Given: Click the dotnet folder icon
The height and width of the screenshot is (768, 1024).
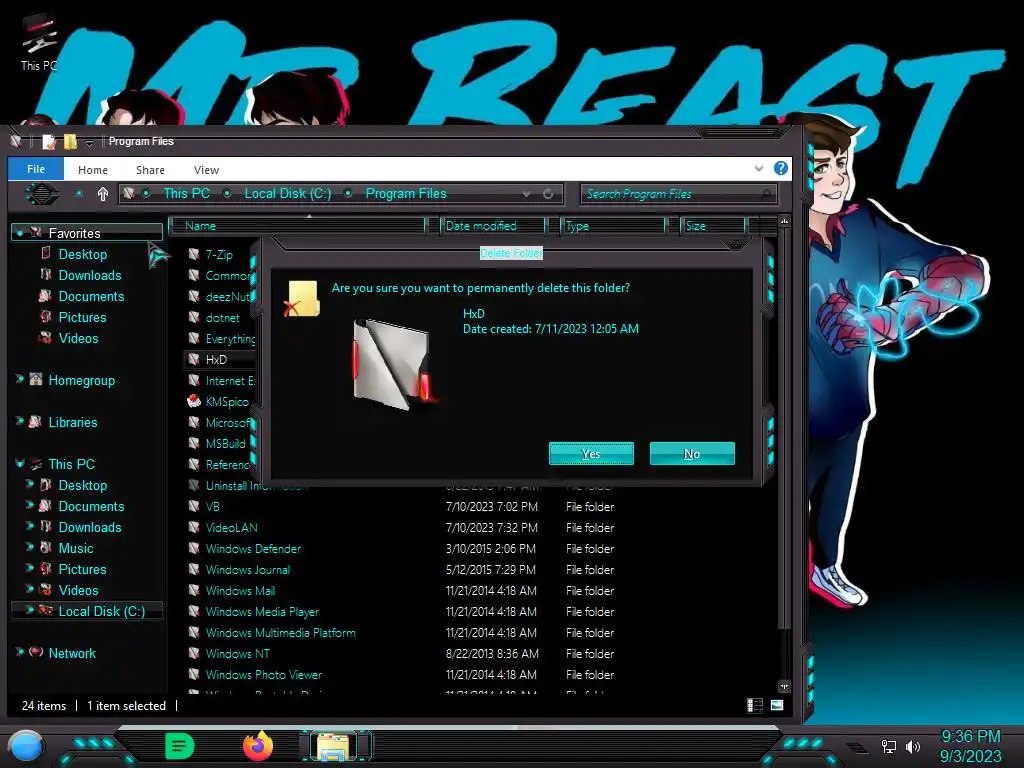Looking at the screenshot, I should pos(194,317).
